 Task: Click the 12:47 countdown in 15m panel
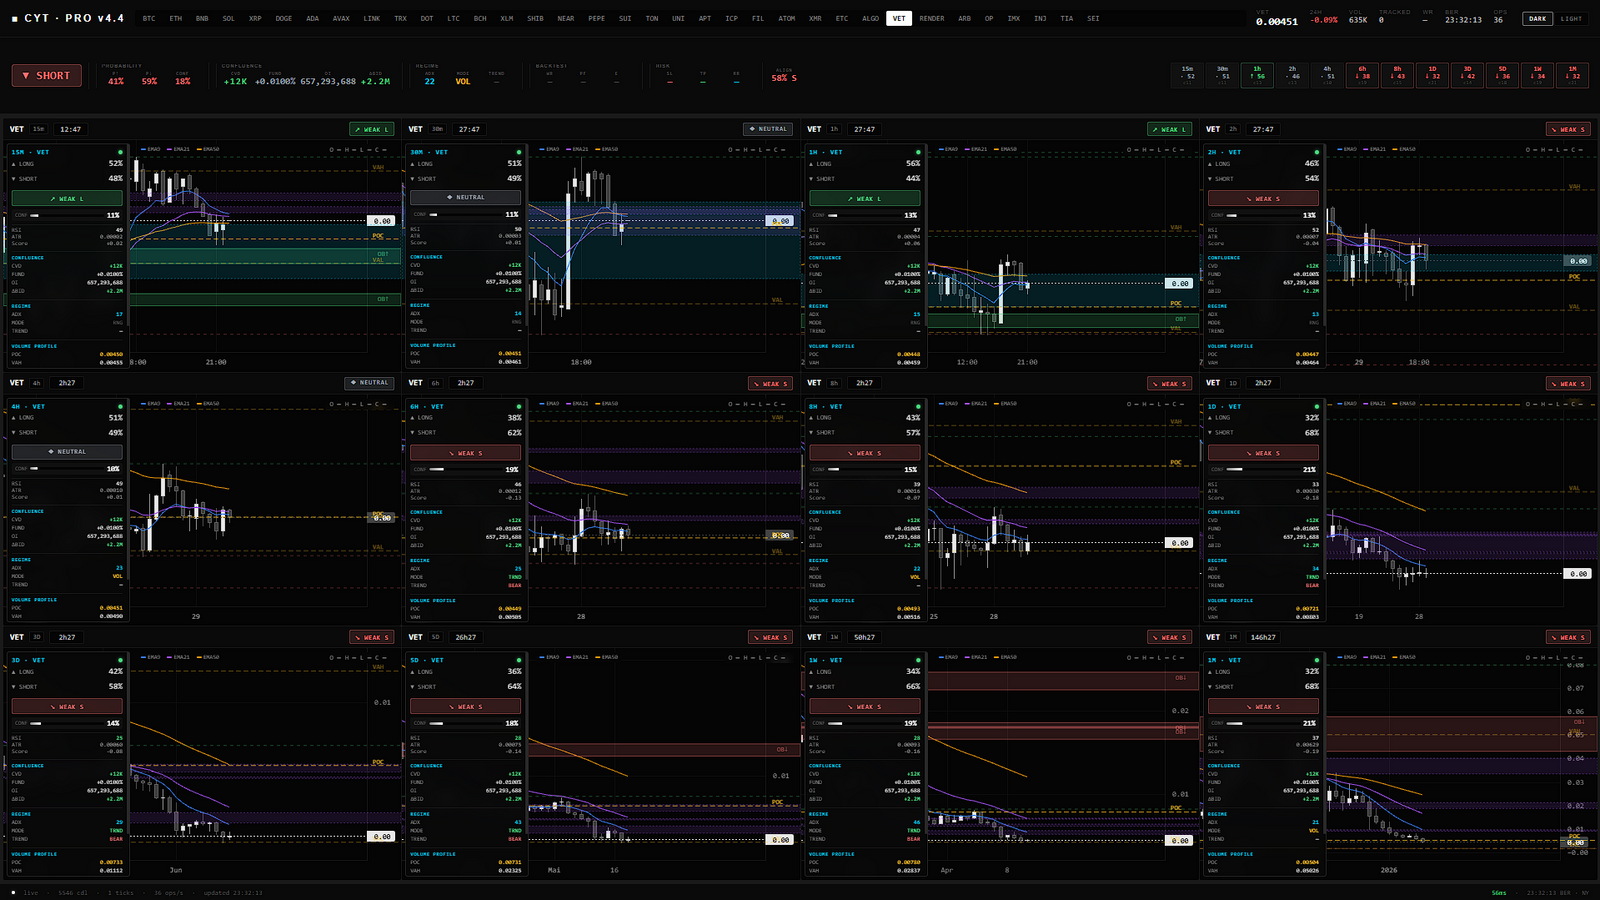pos(70,129)
